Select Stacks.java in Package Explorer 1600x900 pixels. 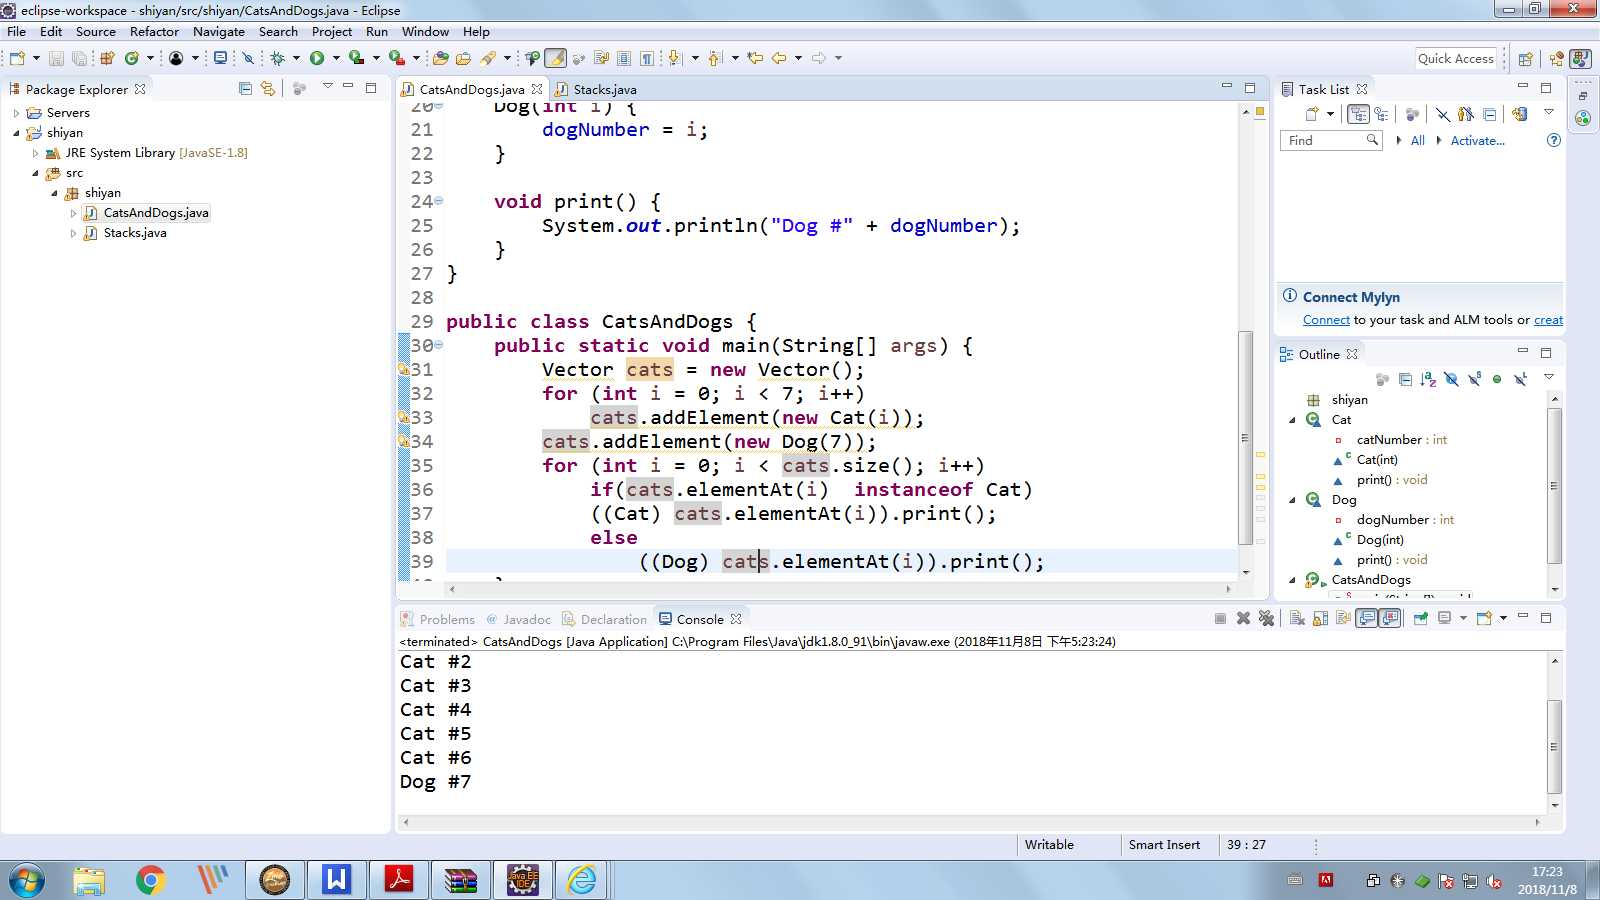tap(135, 233)
